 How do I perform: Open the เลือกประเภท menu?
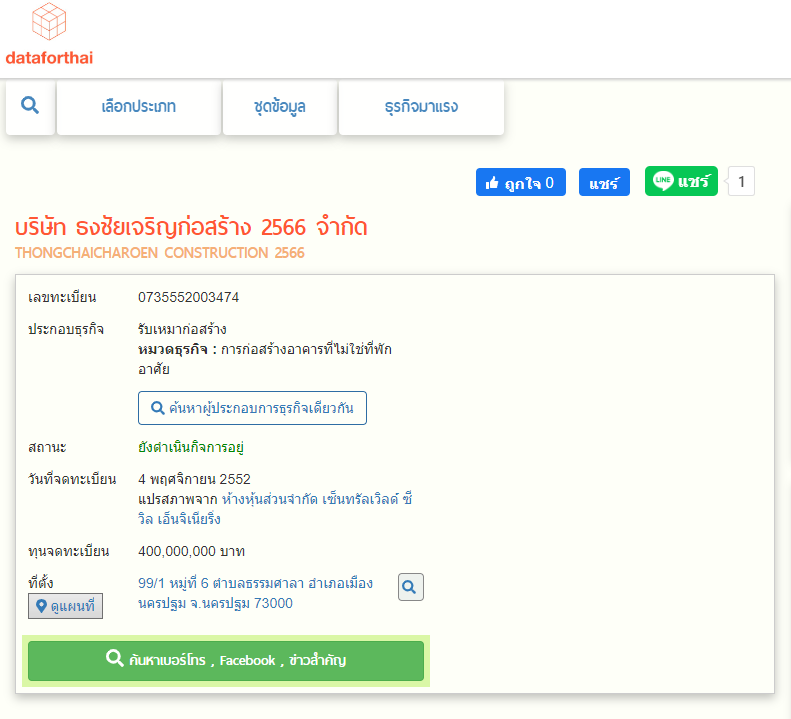click(138, 106)
